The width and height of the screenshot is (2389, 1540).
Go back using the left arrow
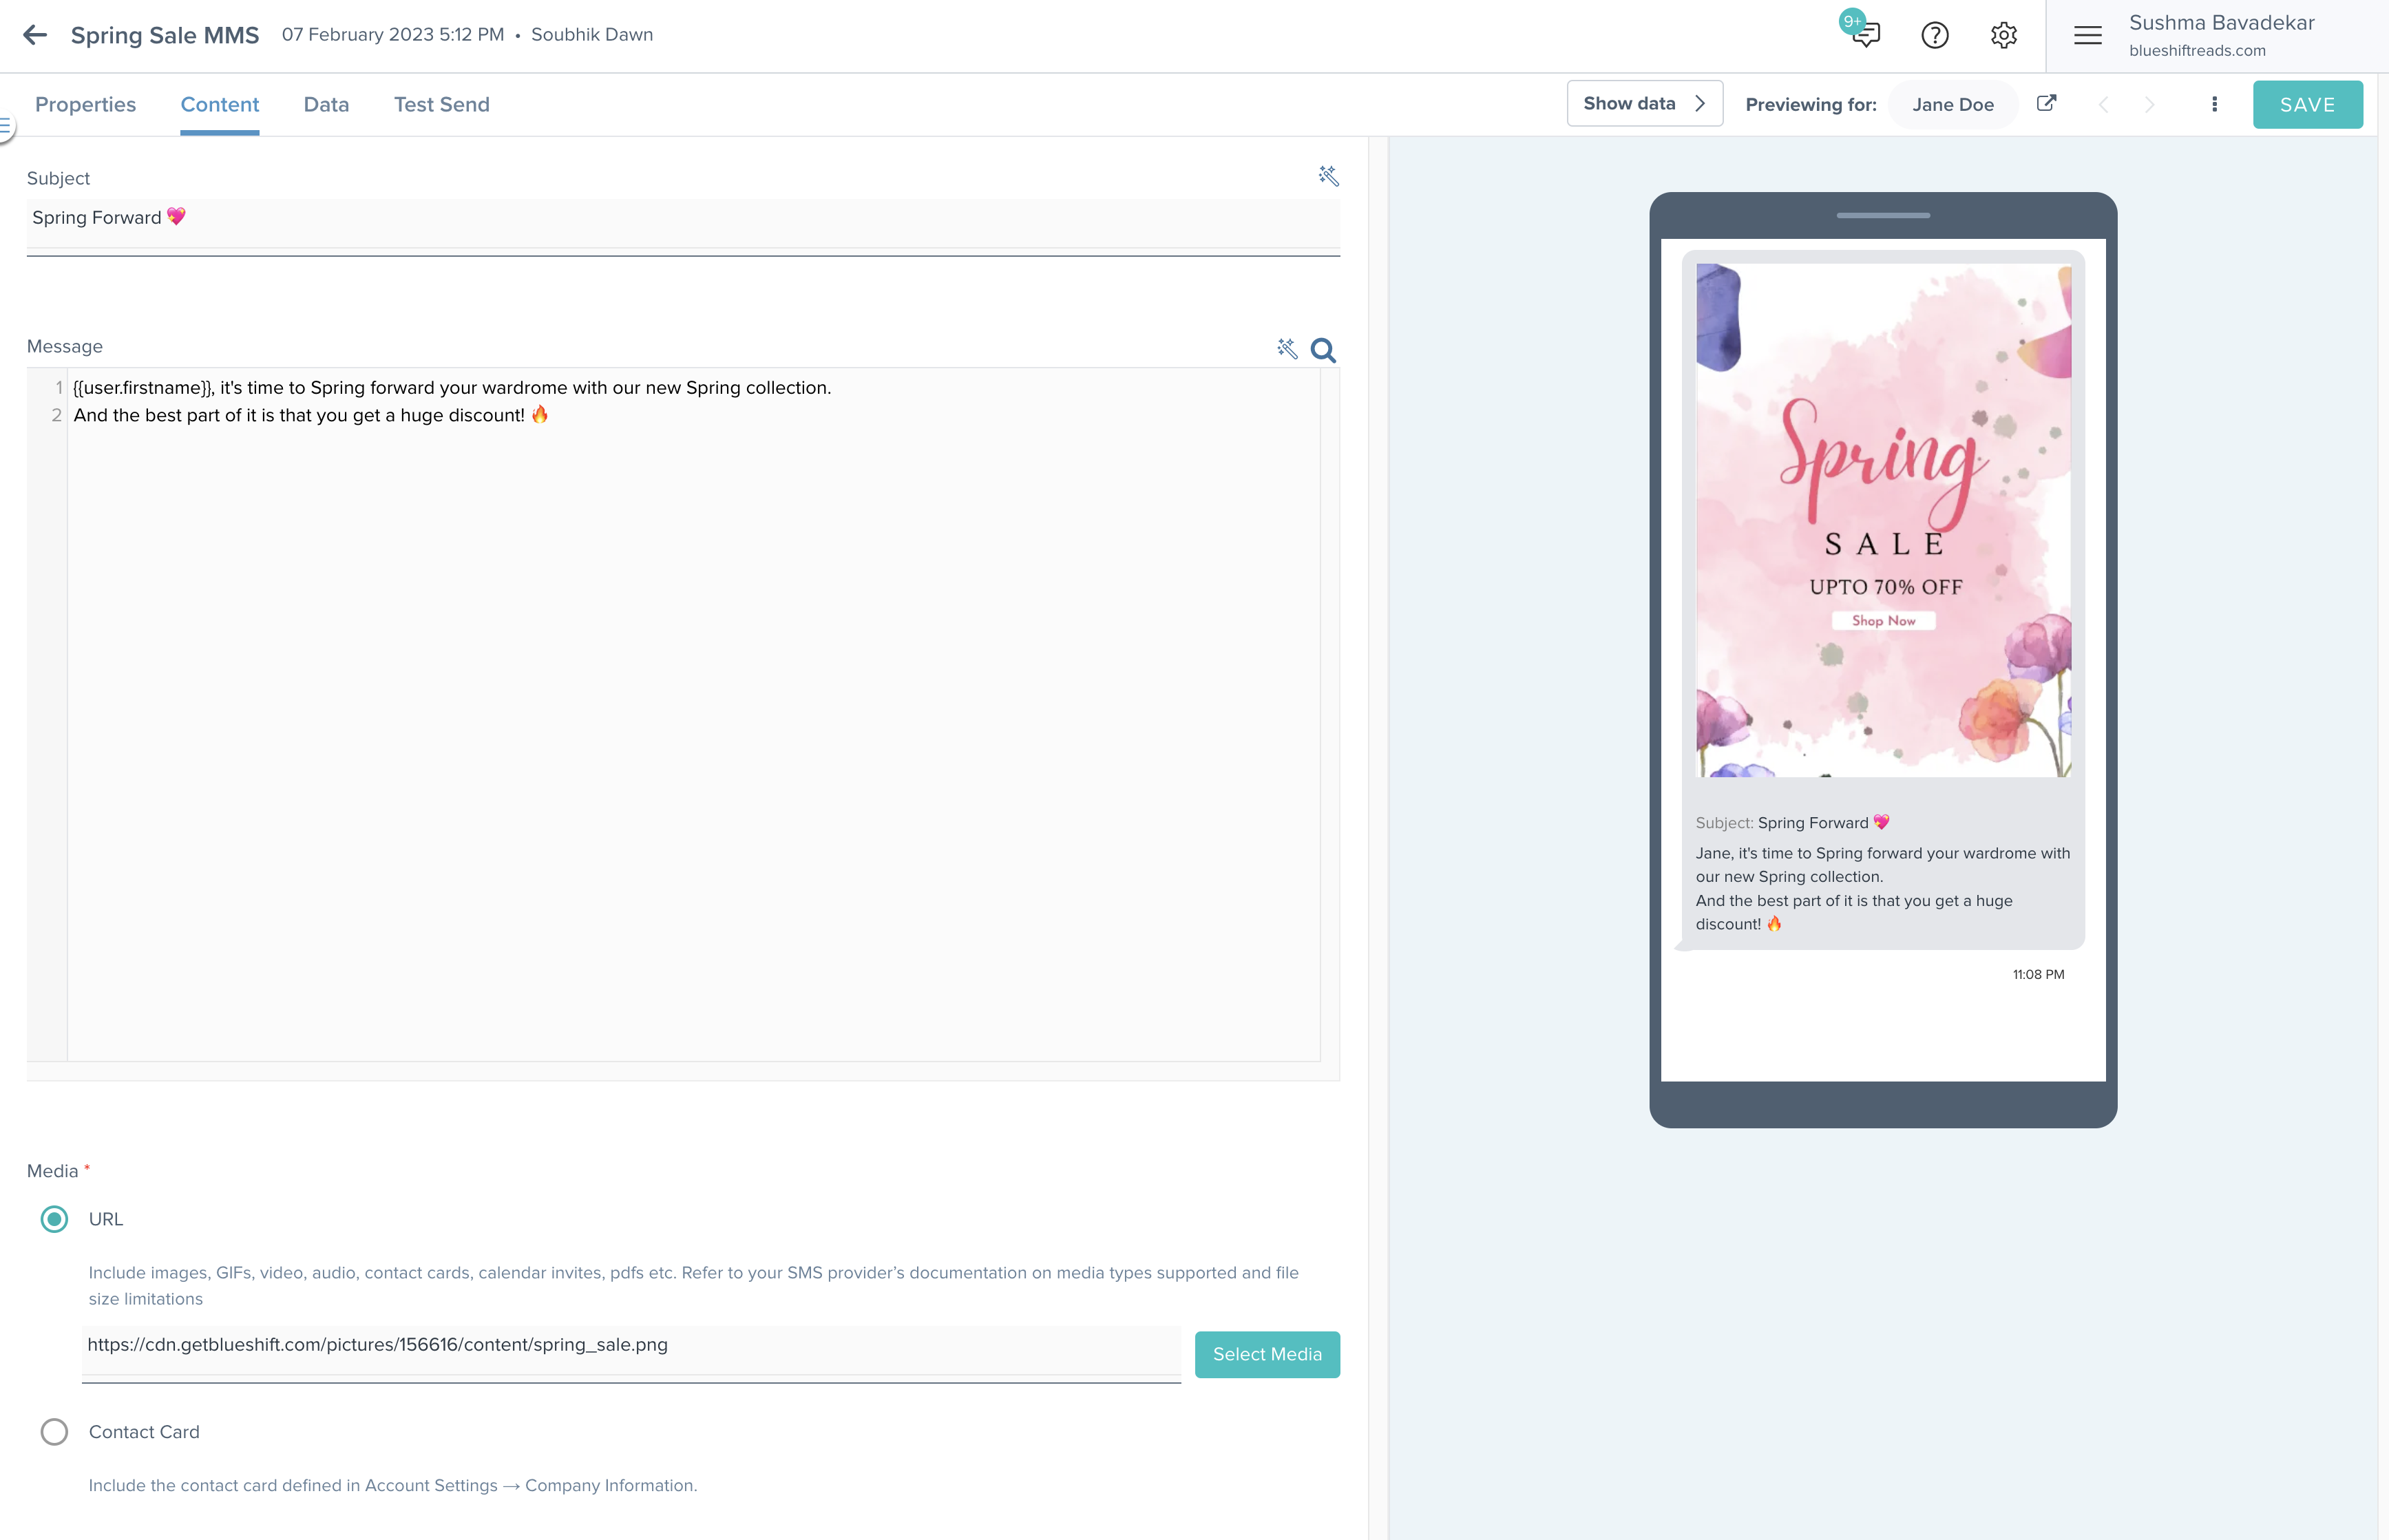(35, 35)
